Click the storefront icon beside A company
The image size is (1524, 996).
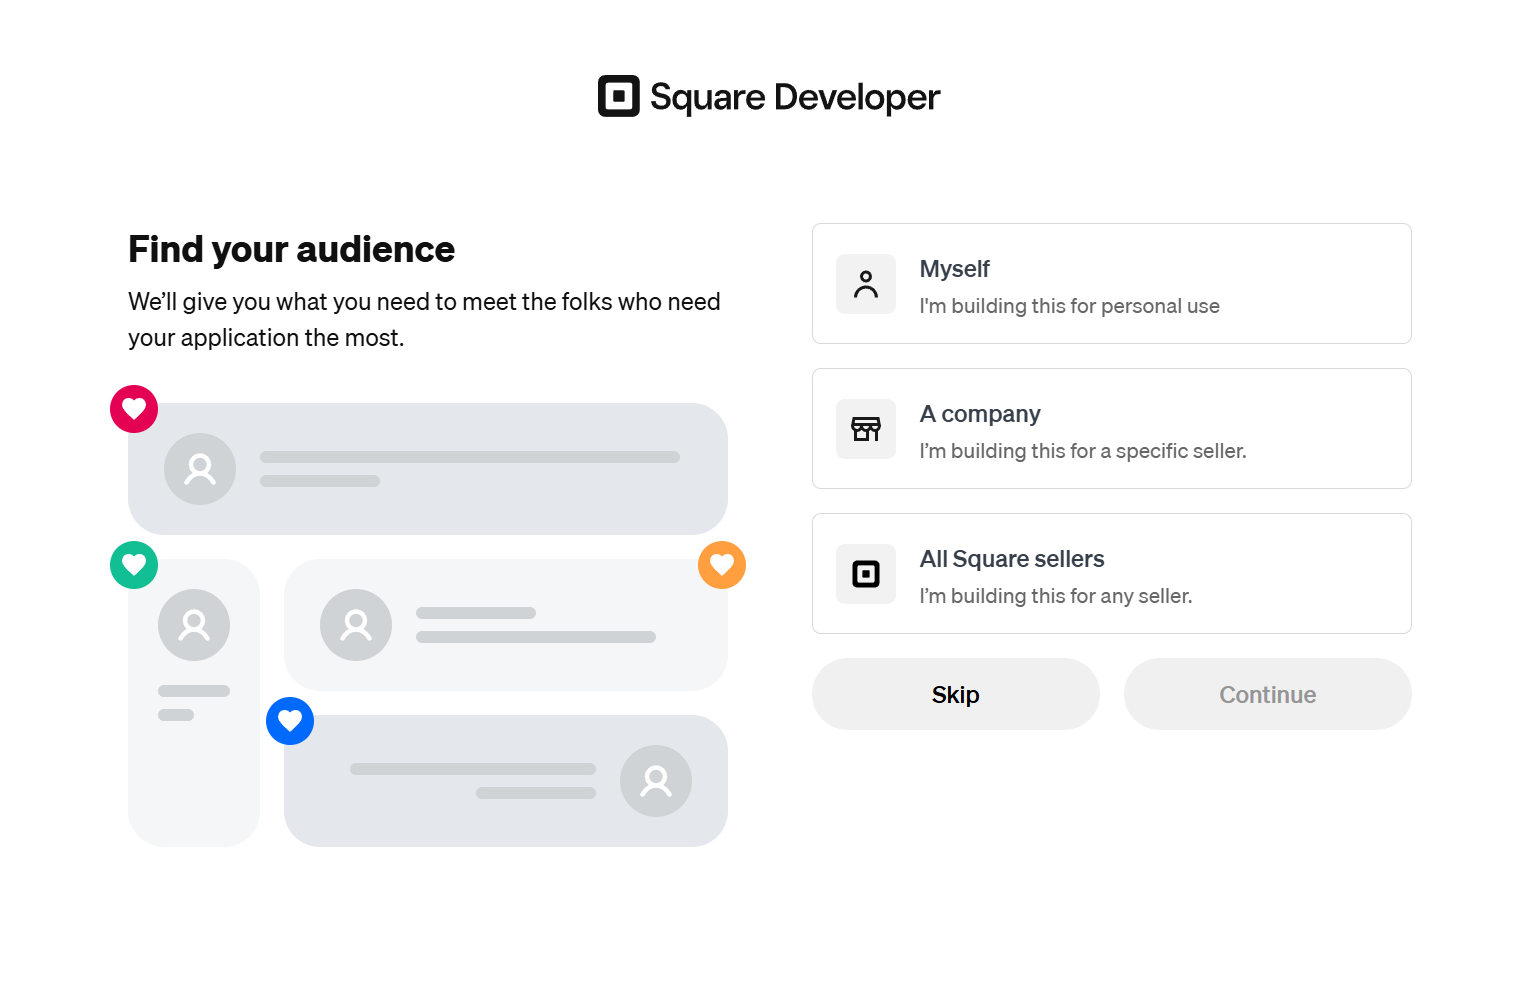pos(866,429)
